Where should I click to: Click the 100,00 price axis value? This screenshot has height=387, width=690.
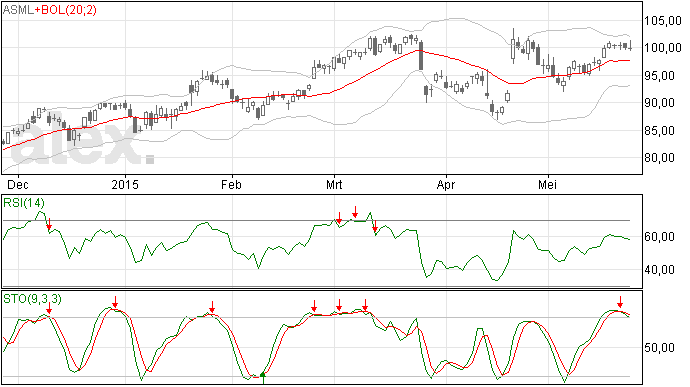tap(663, 48)
